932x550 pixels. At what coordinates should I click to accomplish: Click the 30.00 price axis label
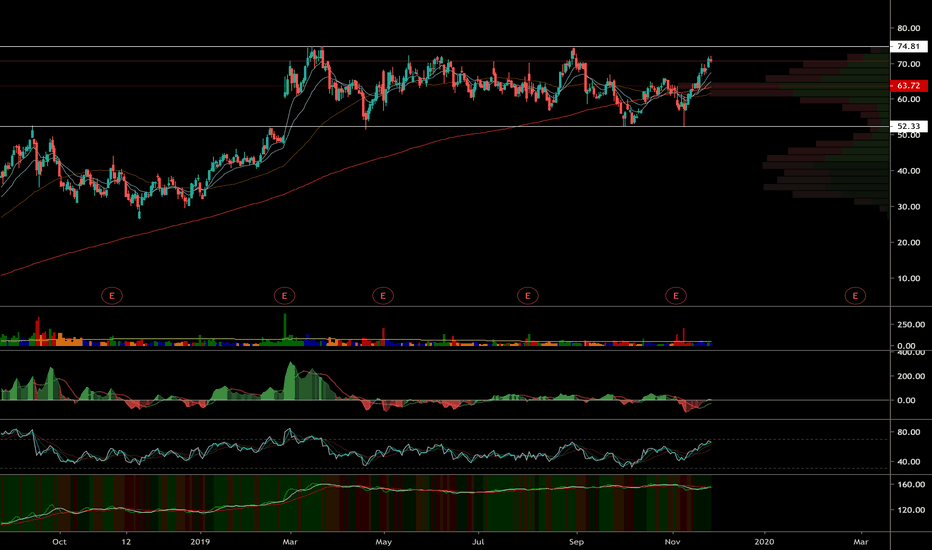pyautogui.click(x=909, y=207)
